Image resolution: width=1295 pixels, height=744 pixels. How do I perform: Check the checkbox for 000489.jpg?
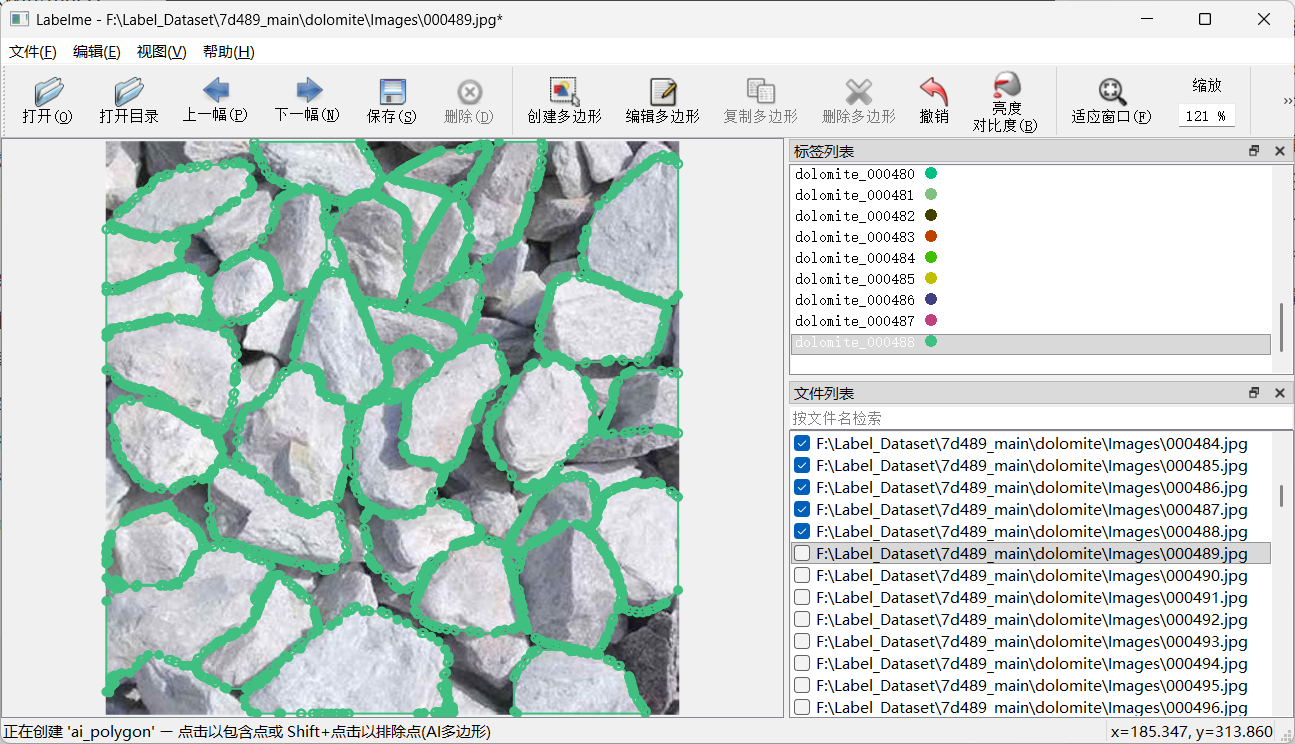(x=801, y=553)
